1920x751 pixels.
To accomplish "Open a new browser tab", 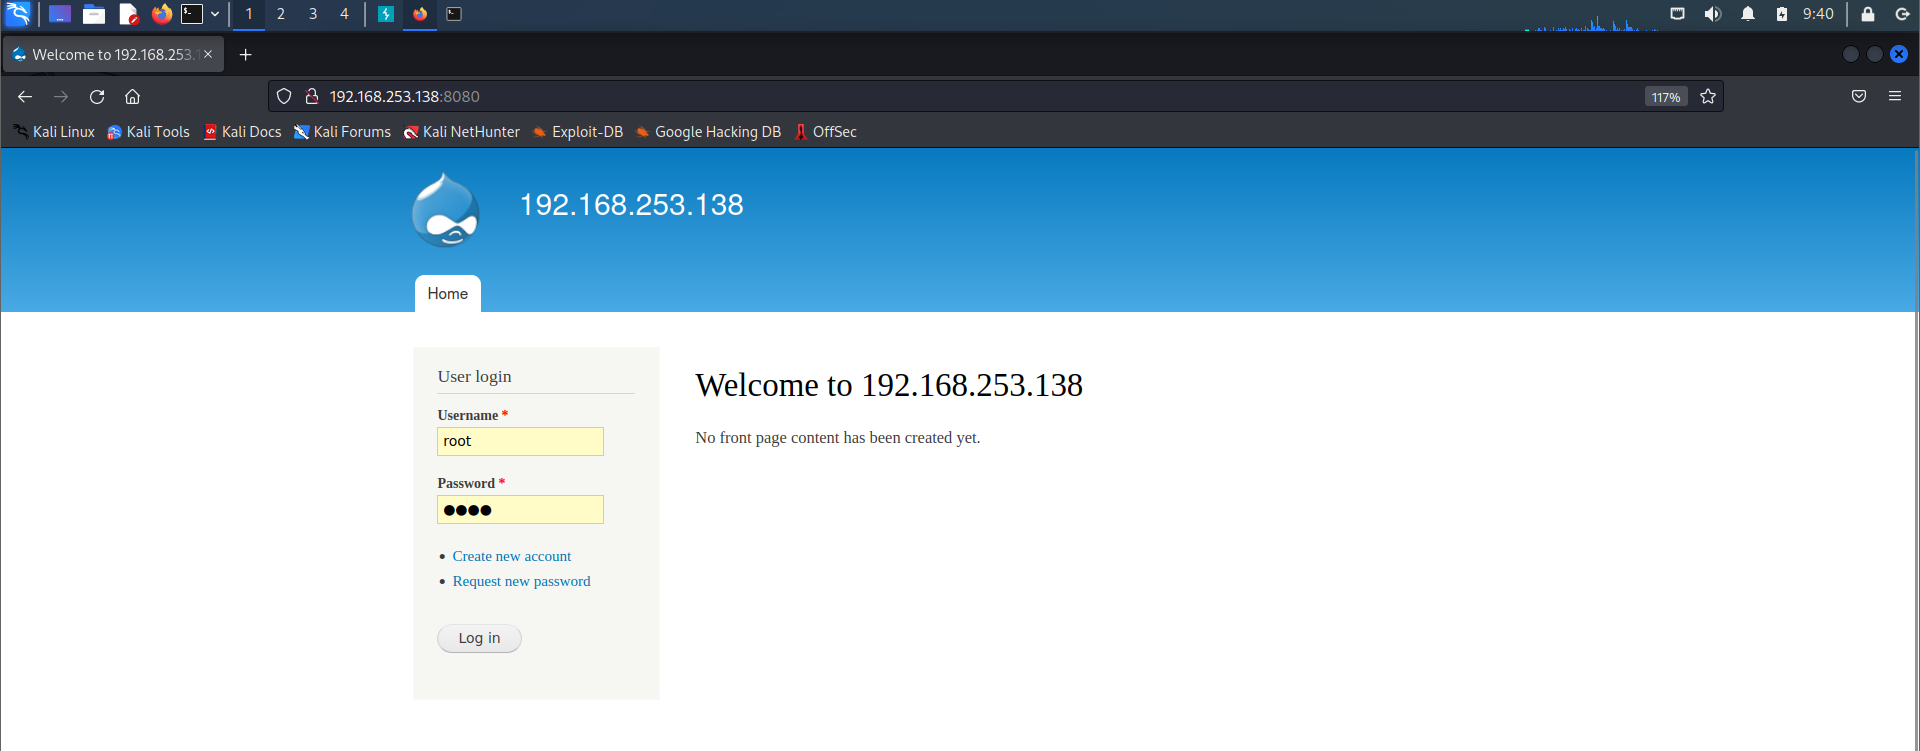I will [246, 55].
